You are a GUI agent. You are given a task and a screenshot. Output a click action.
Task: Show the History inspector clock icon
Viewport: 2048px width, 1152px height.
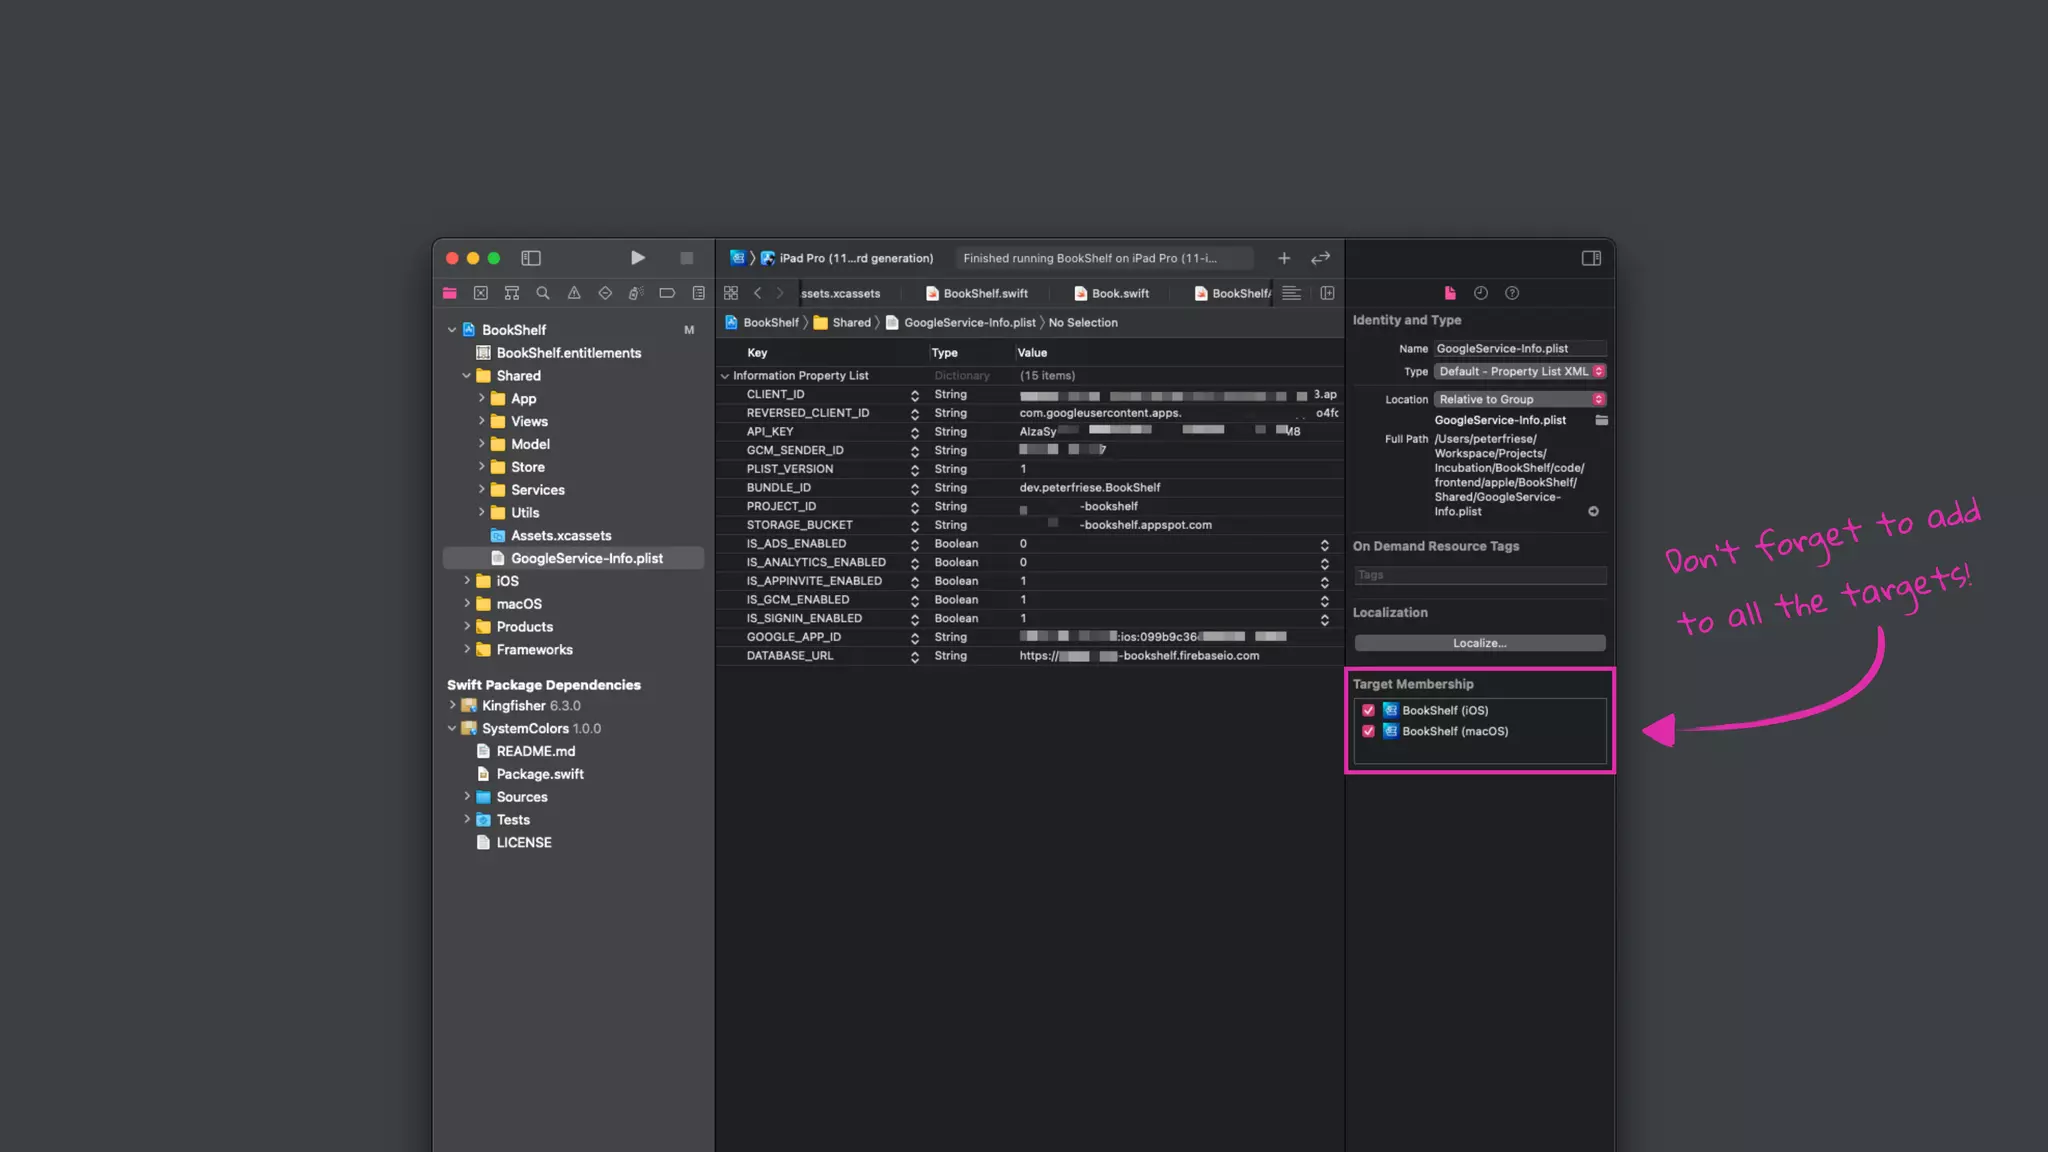(x=1481, y=293)
